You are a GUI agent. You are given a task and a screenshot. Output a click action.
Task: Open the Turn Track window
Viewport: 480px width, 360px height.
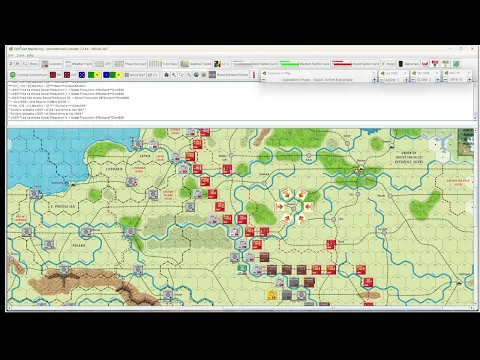pyautogui.click(x=163, y=64)
